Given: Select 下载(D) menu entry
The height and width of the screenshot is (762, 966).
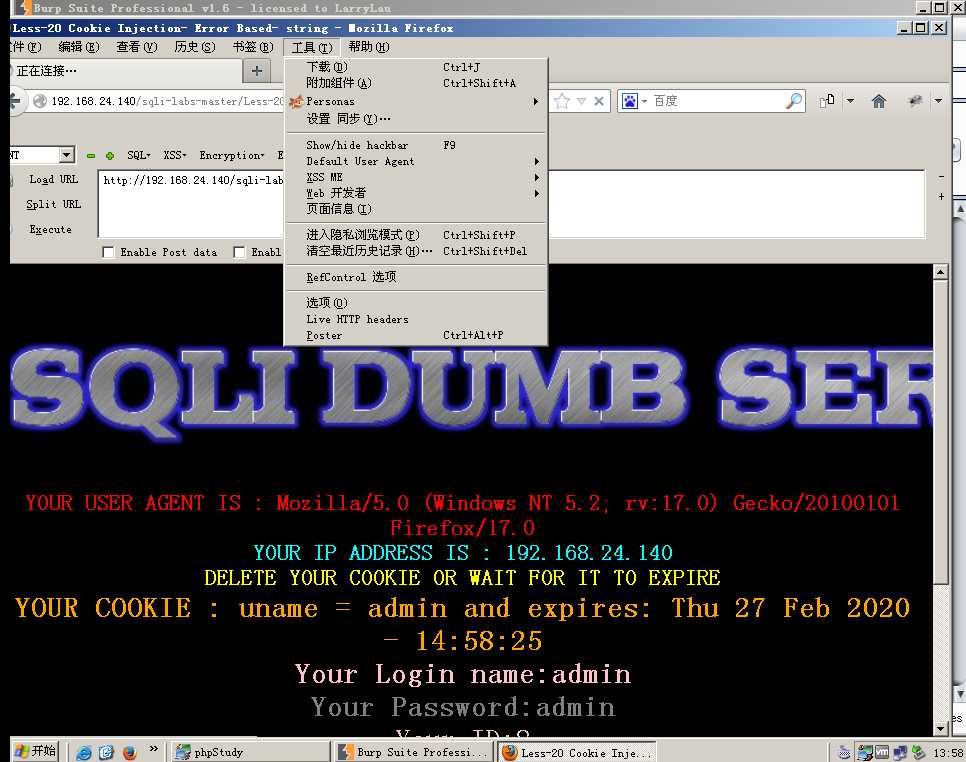Looking at the screenshot, I should [415, 67].
